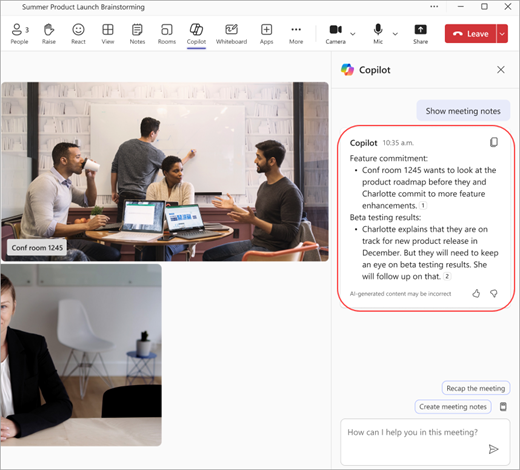Expand the Camera options chevron

353,34
